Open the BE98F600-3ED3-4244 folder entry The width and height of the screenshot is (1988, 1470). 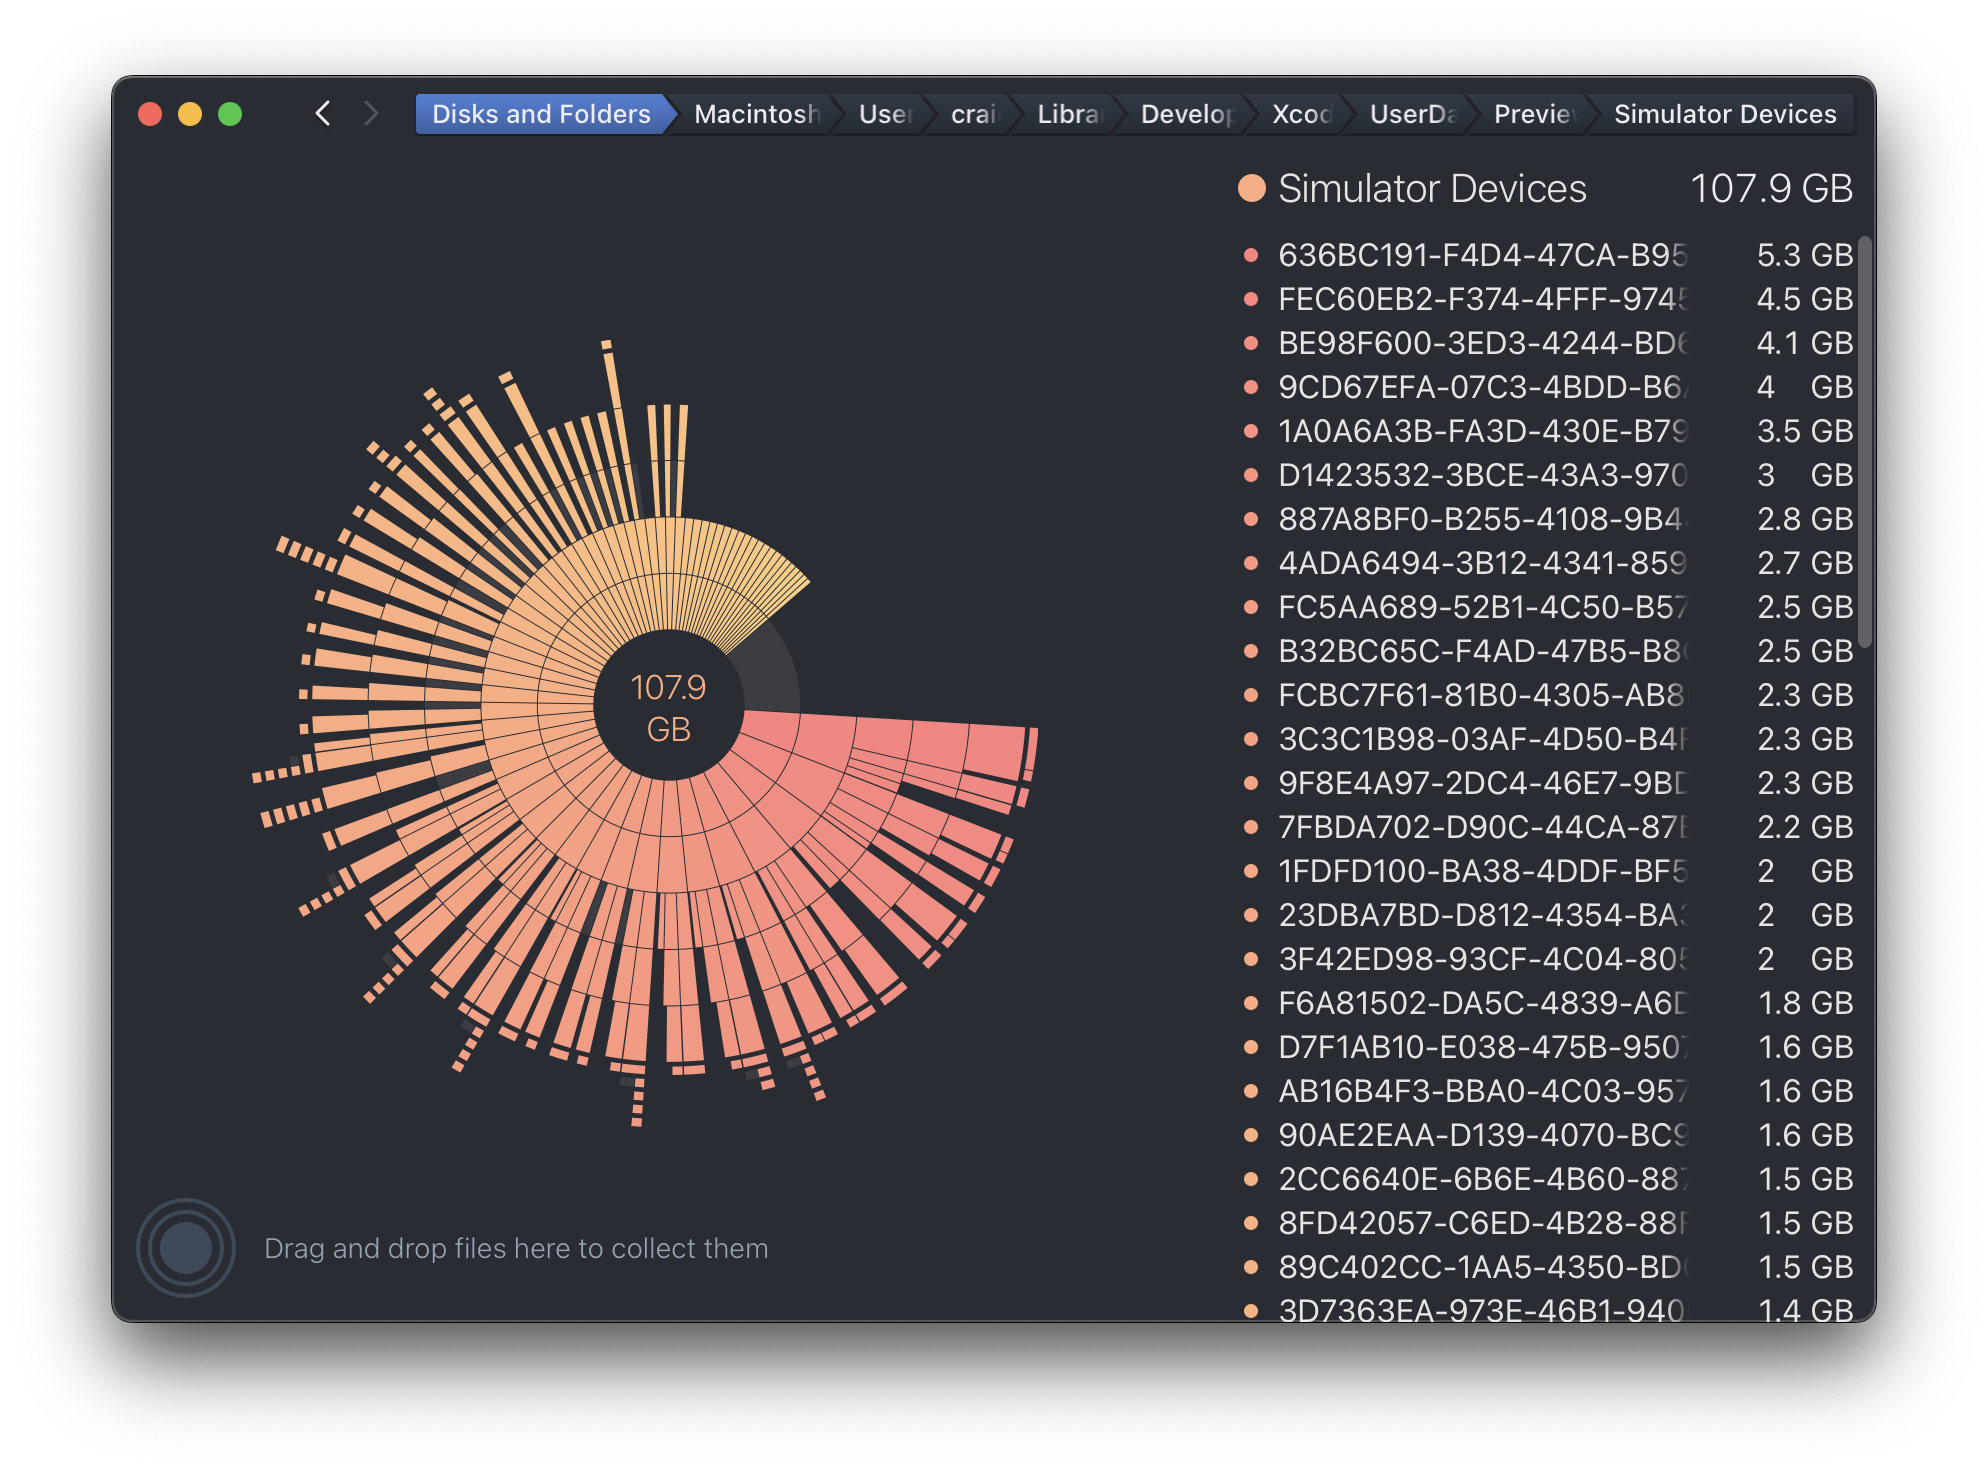pyautogui.click(x=1481, y=343)
